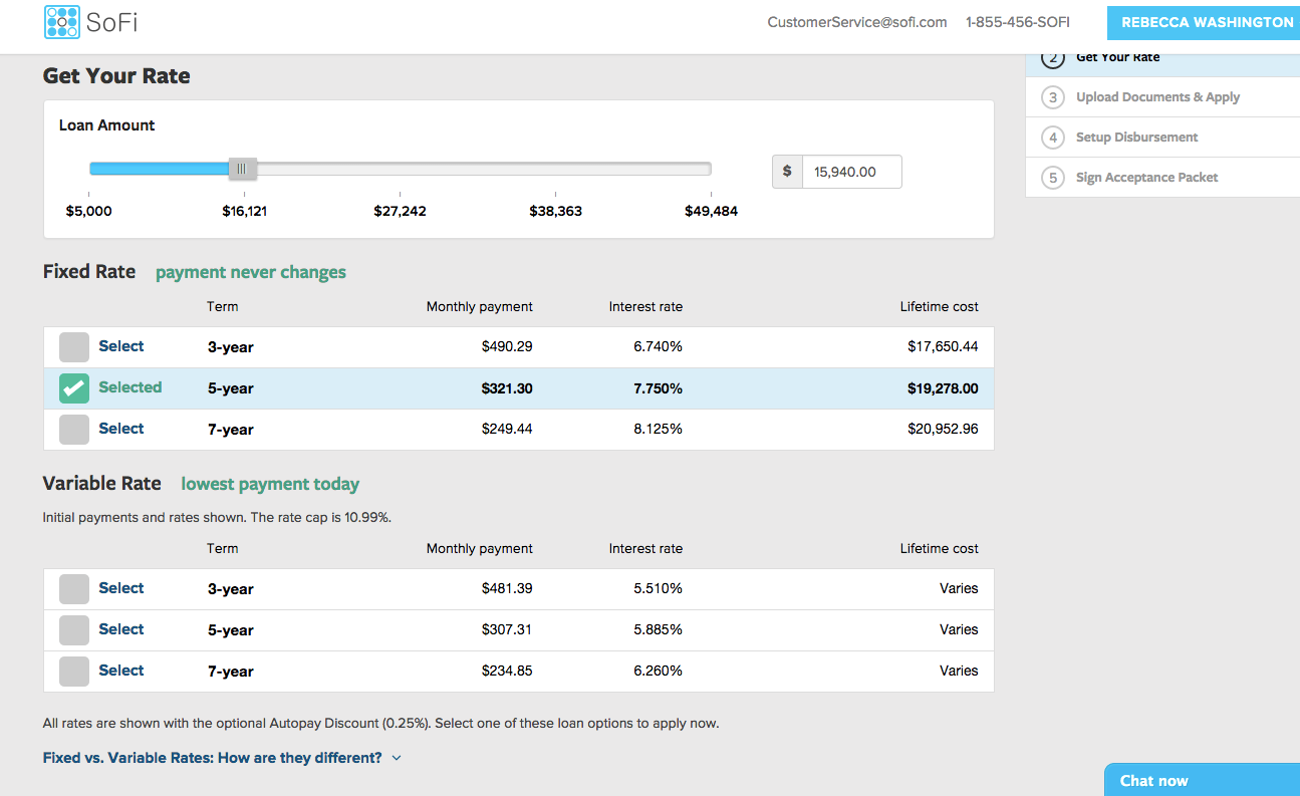The height and width of the screenshot is (796, 1300).
Task: Select the variable rate 3-year checkbox
Action: (x=74, y=589)
